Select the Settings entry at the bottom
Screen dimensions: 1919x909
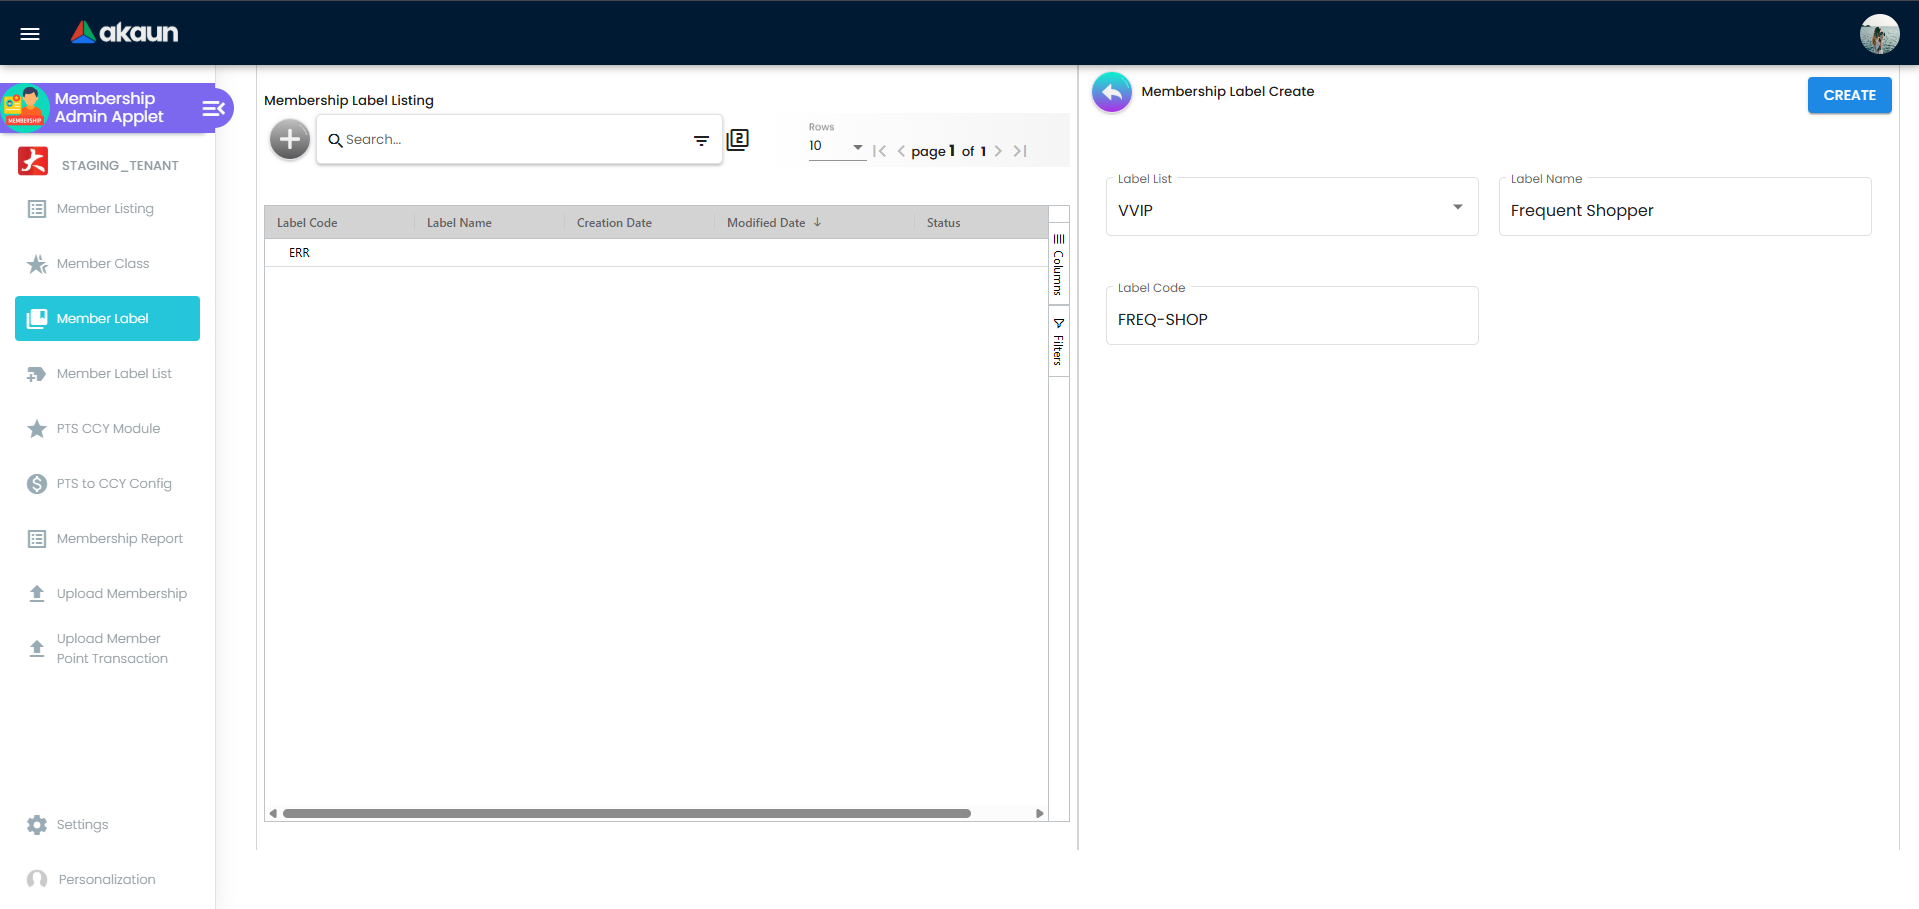[37, 824]
